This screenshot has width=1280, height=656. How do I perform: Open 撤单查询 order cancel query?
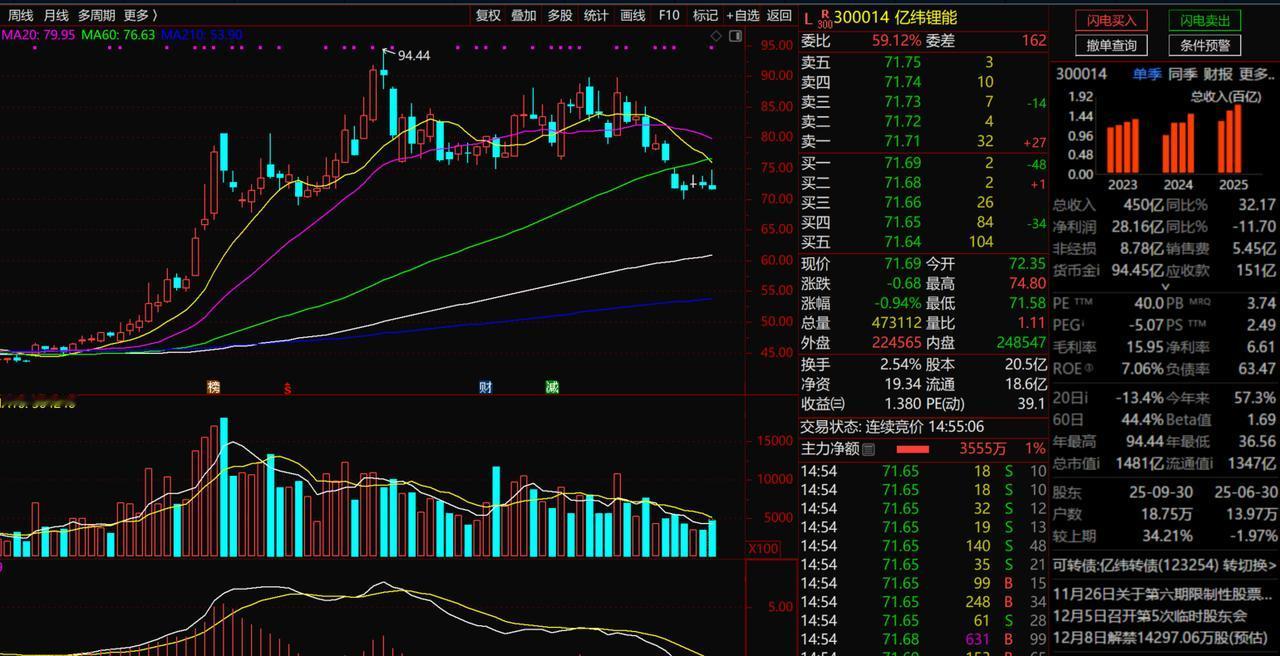(1112, 45)
